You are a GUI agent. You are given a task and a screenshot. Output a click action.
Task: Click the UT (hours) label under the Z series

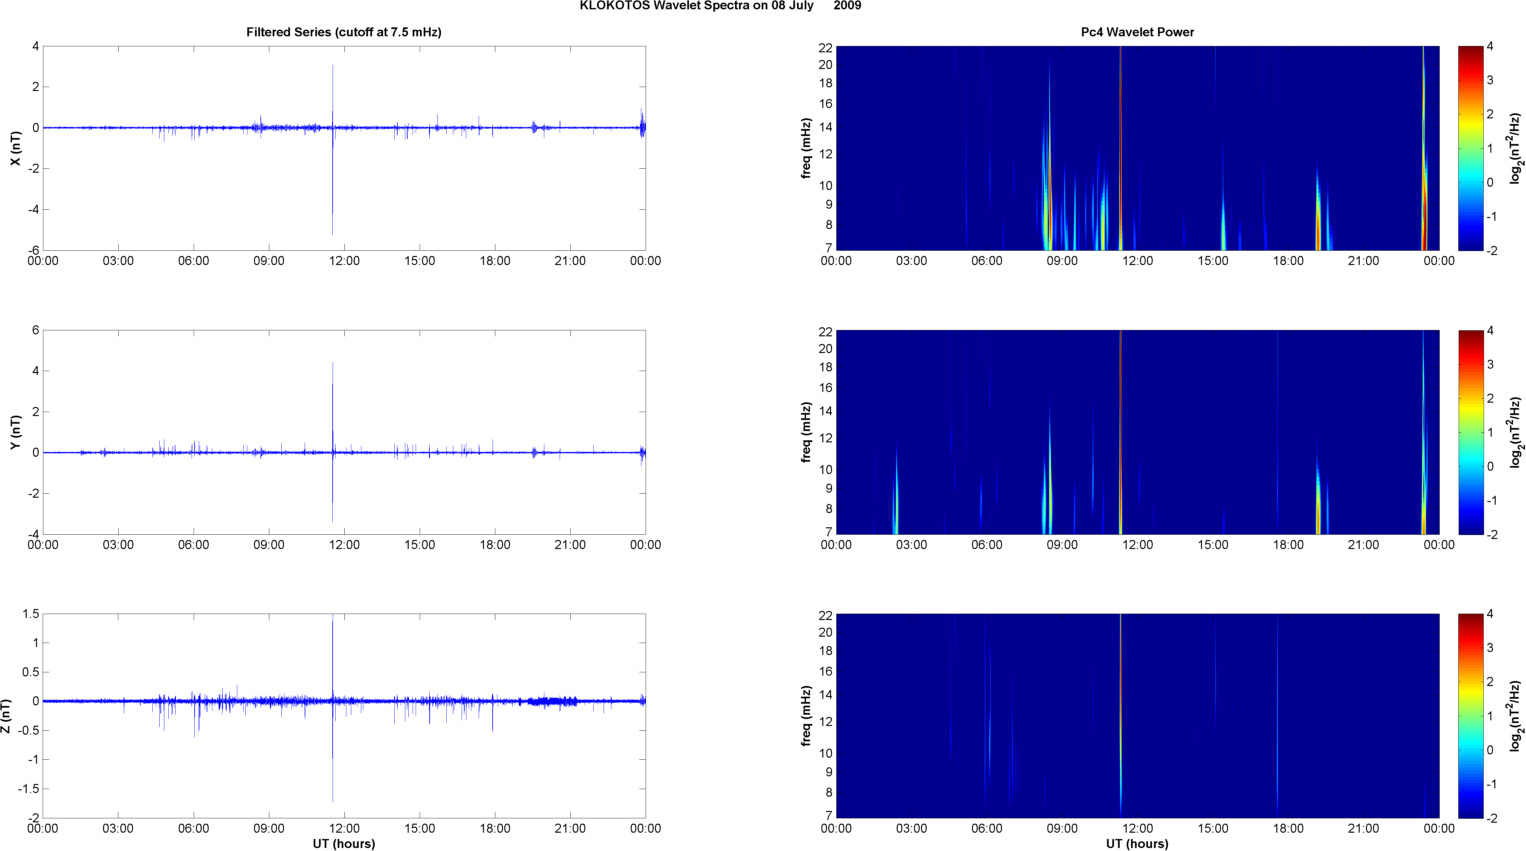[343, 844]
